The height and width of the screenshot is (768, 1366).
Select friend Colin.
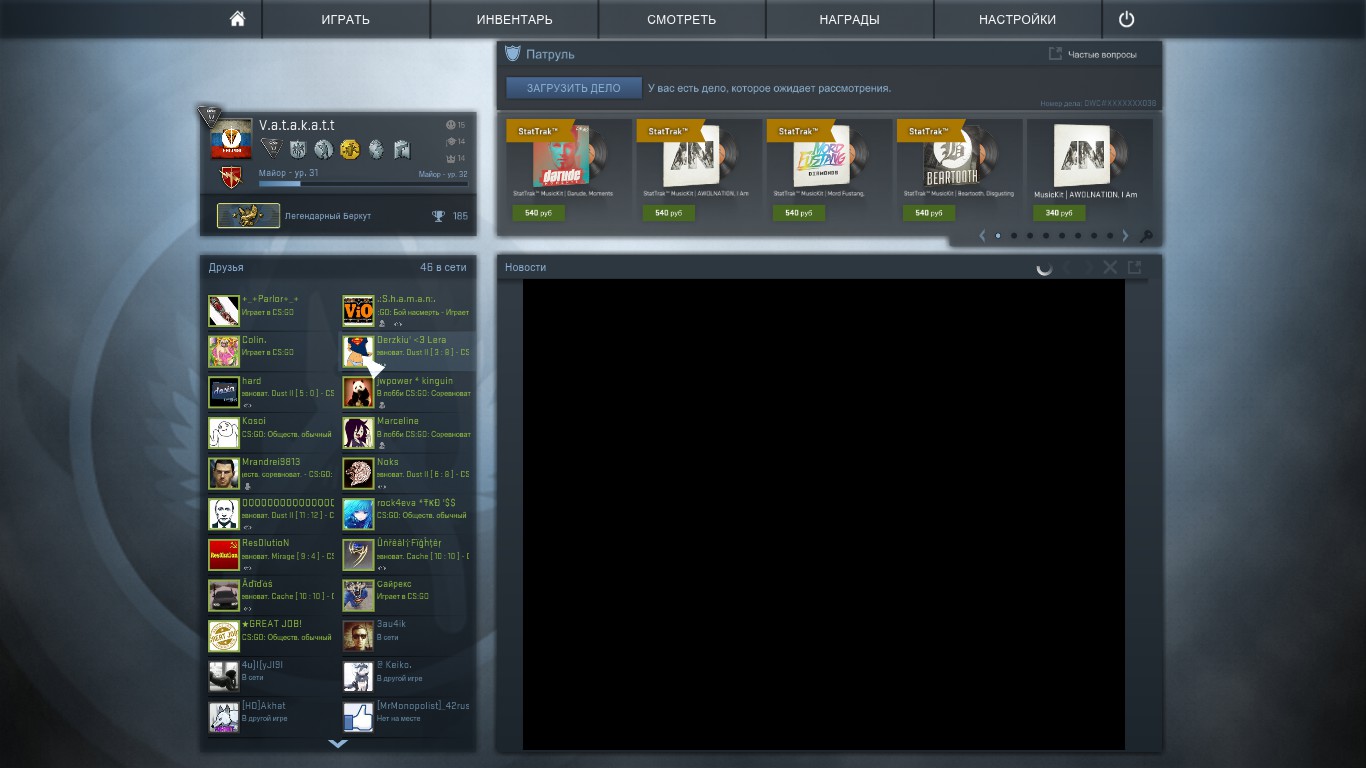click(x=272, y=351)
